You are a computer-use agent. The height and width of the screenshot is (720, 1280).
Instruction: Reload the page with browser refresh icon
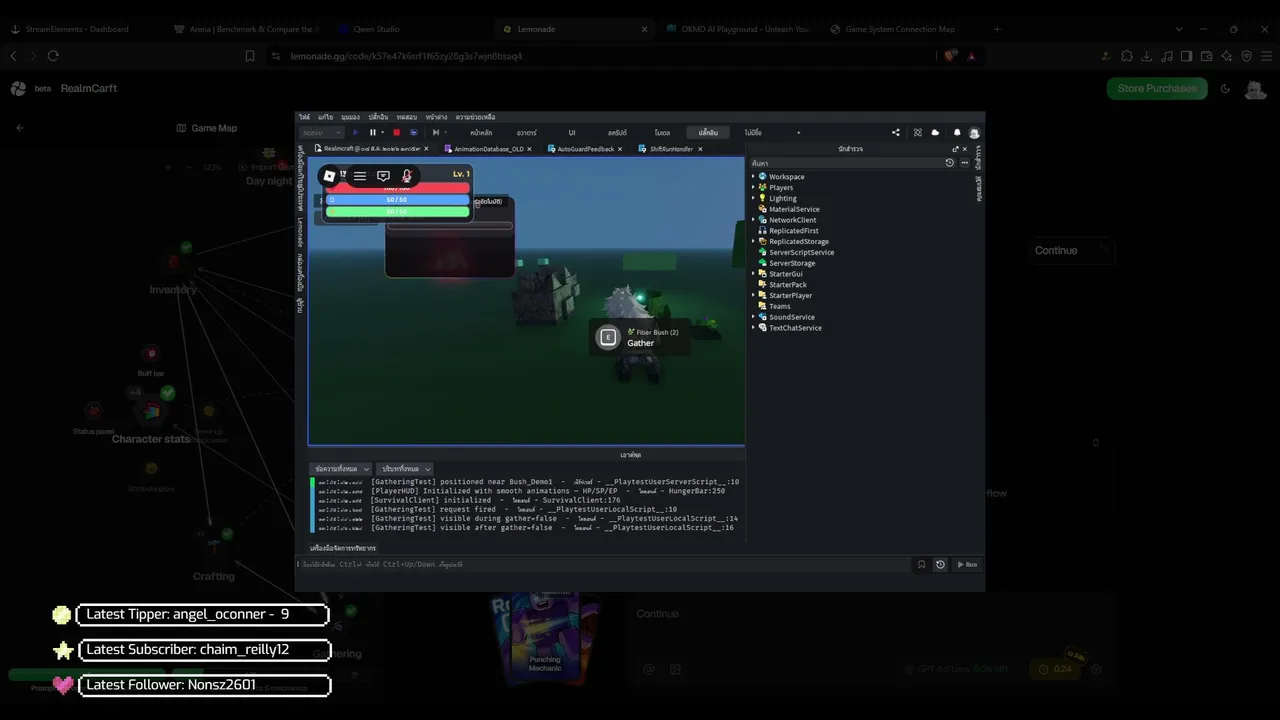click(x=53, y=56)
